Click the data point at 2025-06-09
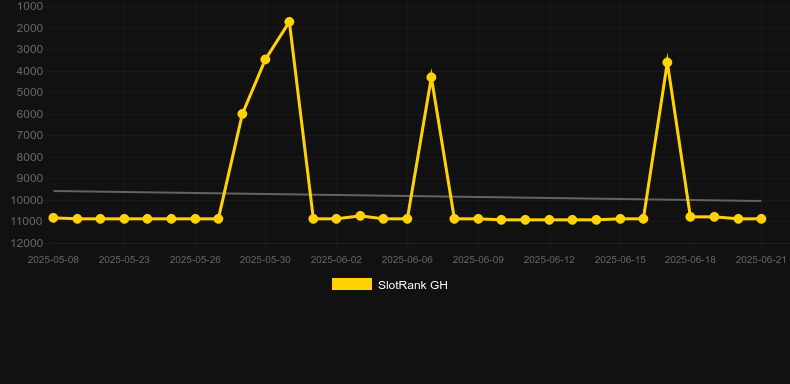 tap(478, 219)
